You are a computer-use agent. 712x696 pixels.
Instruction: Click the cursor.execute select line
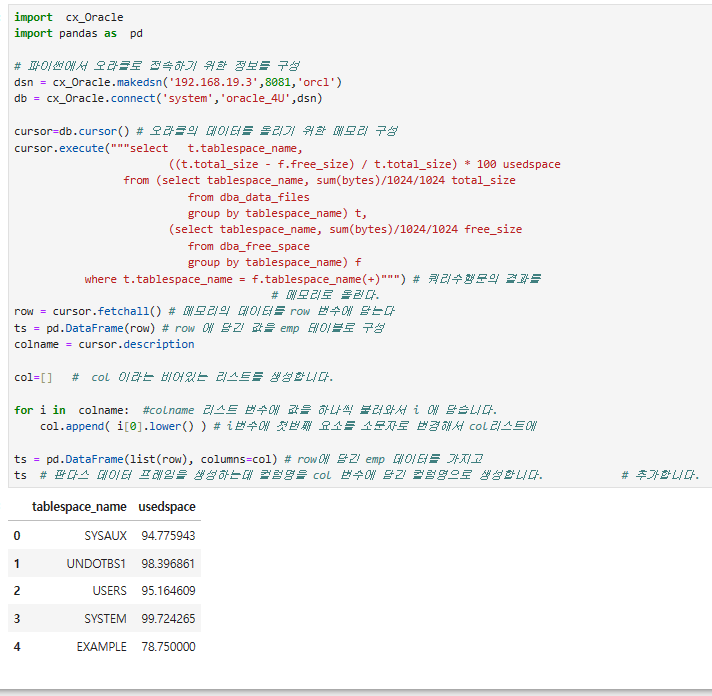coord(158,148)
